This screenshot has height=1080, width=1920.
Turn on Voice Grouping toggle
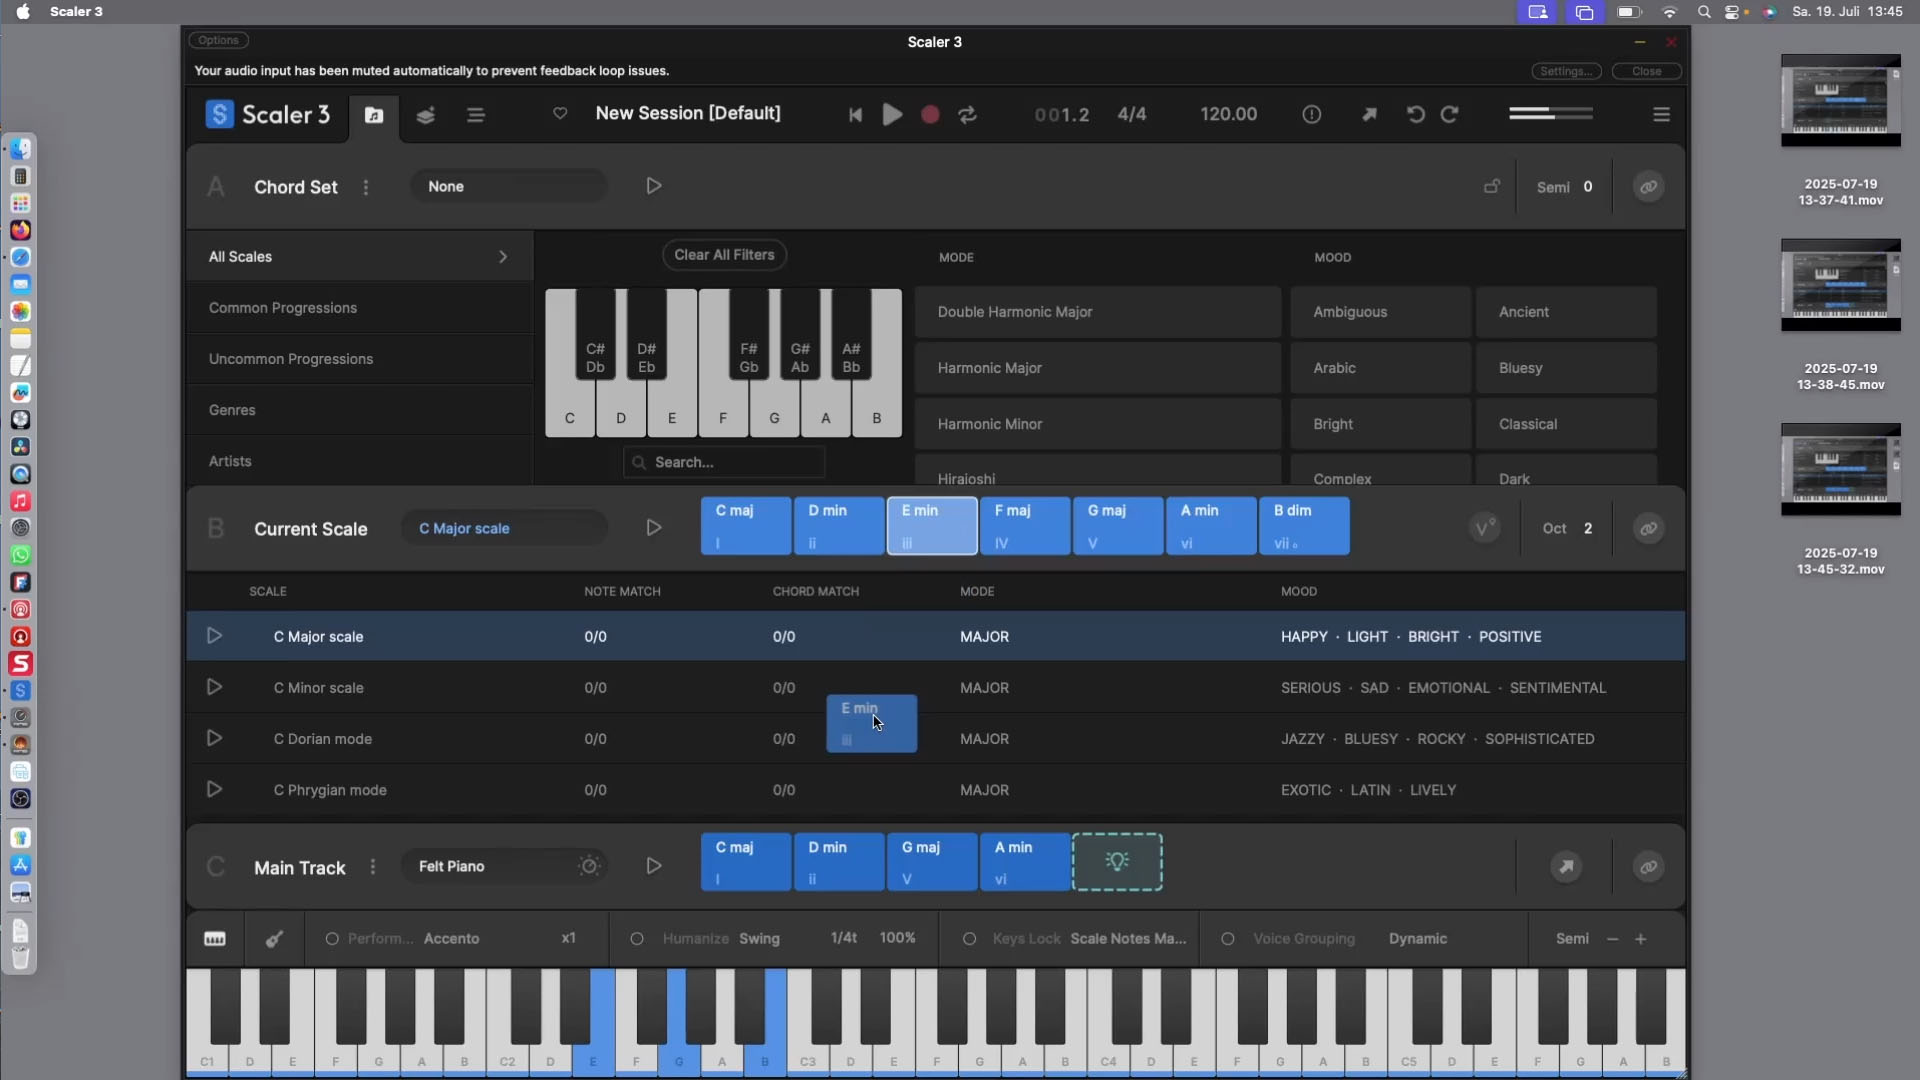[x=1228, y=939]
